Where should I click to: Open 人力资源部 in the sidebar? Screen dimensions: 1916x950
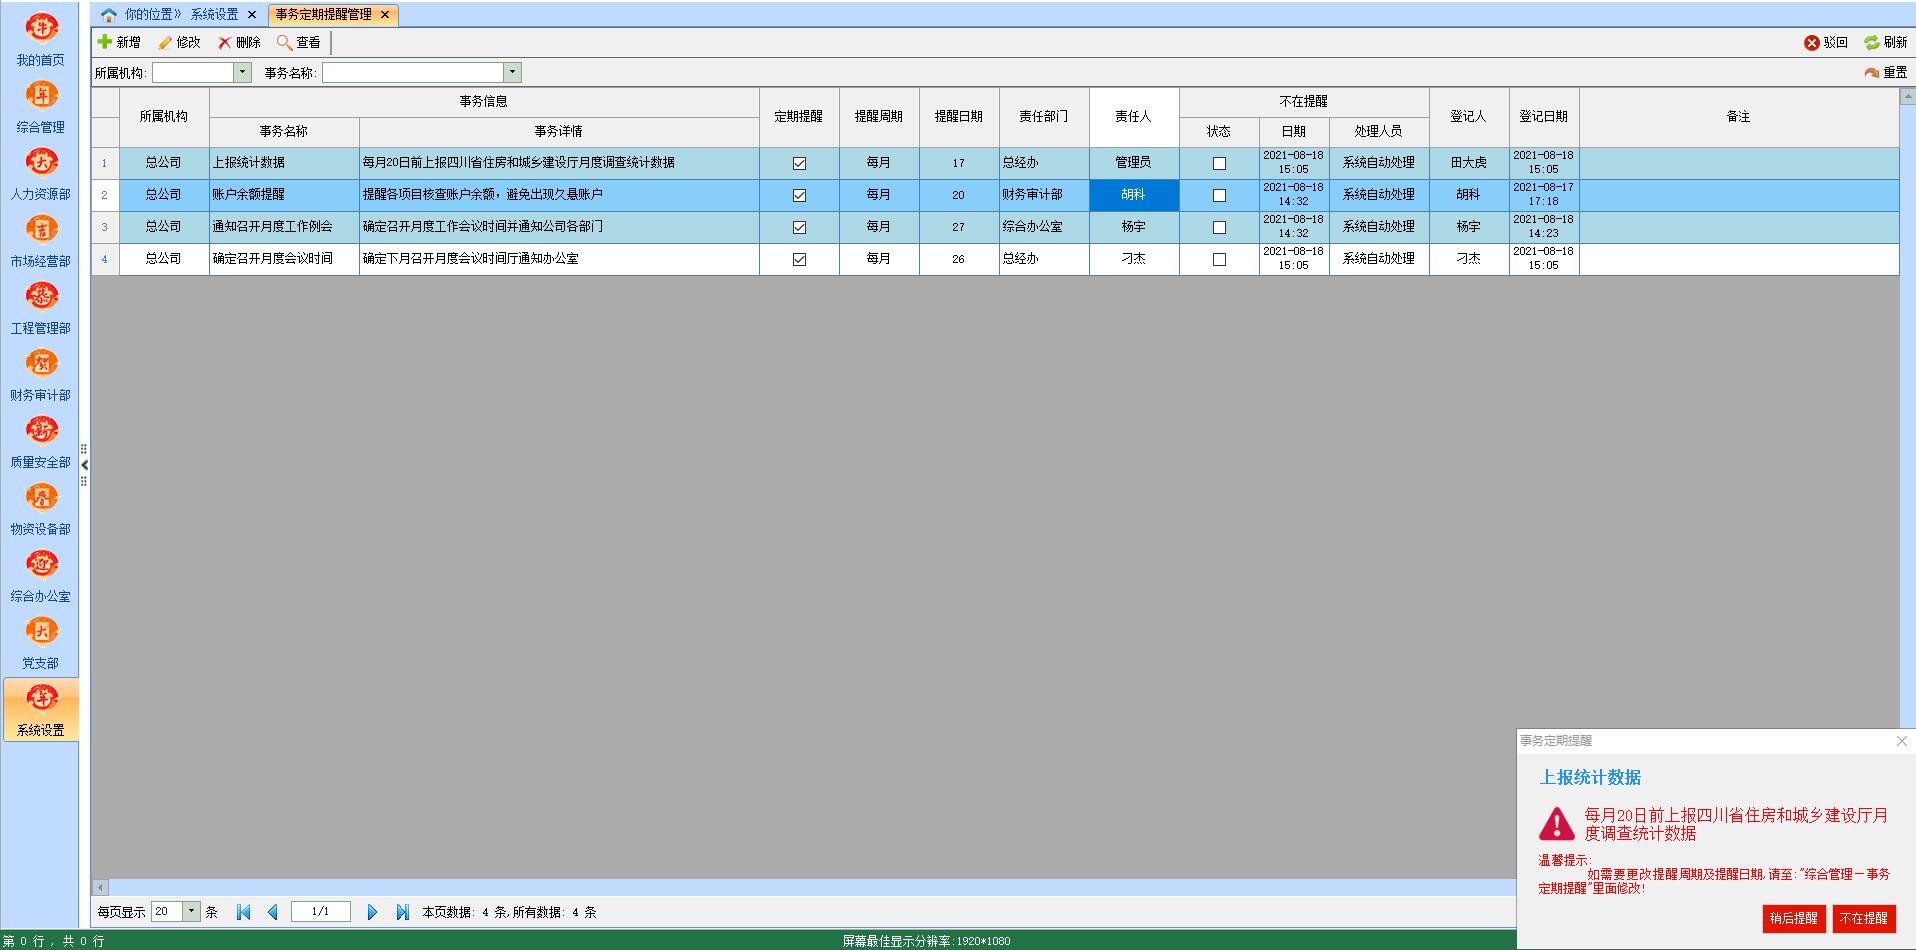coord(41,163)
